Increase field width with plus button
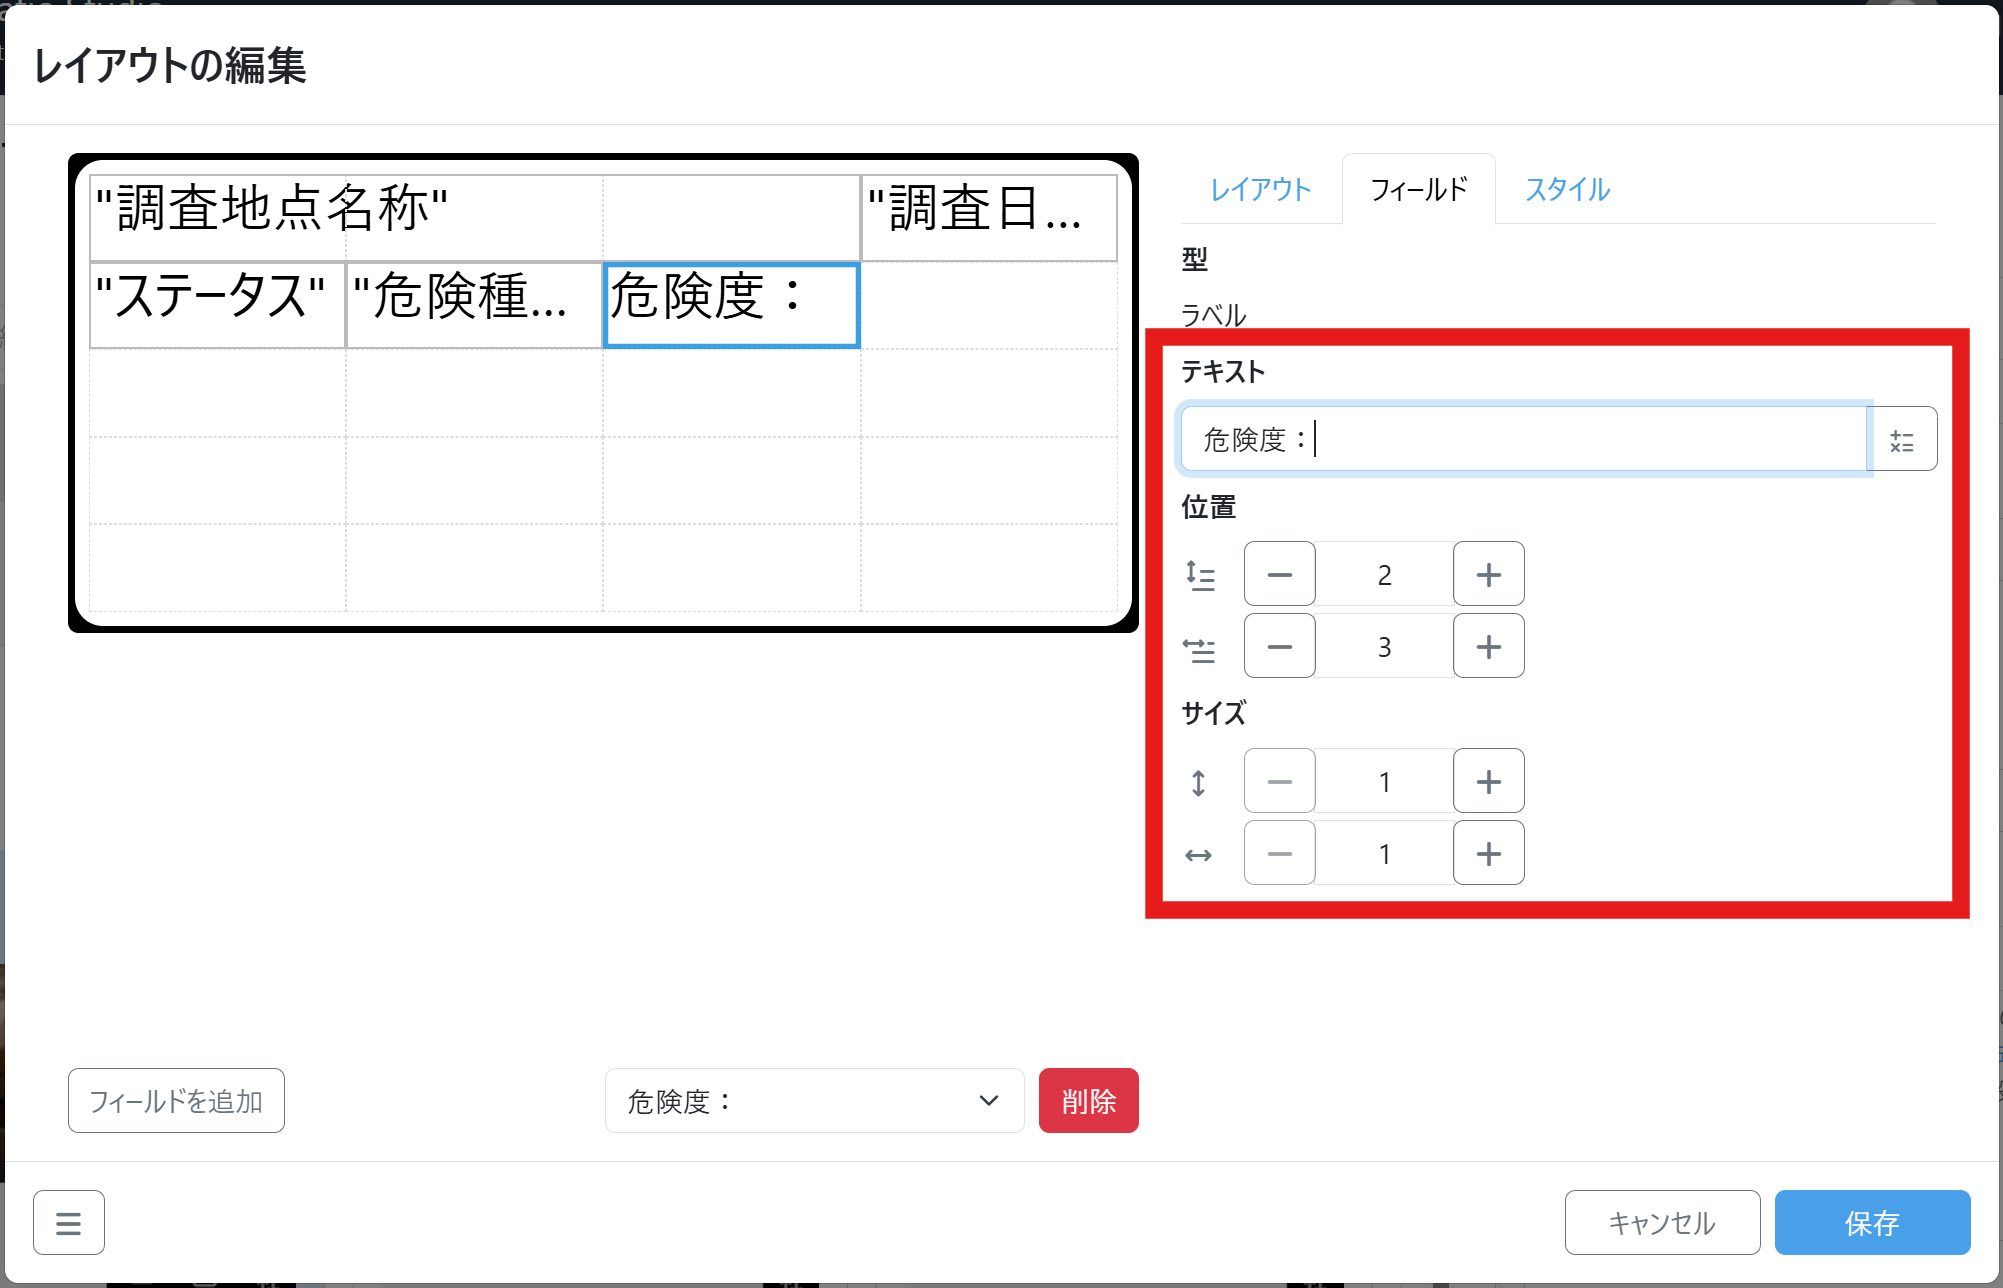The image size is (2003, 1288). click(1488, 853)
